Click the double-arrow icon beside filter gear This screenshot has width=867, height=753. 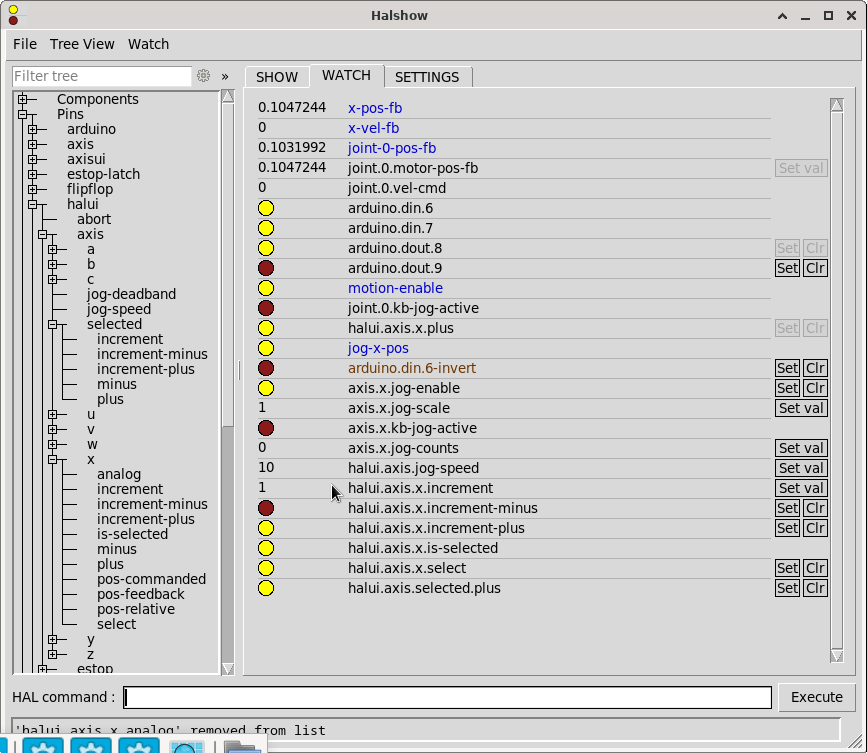225,77
